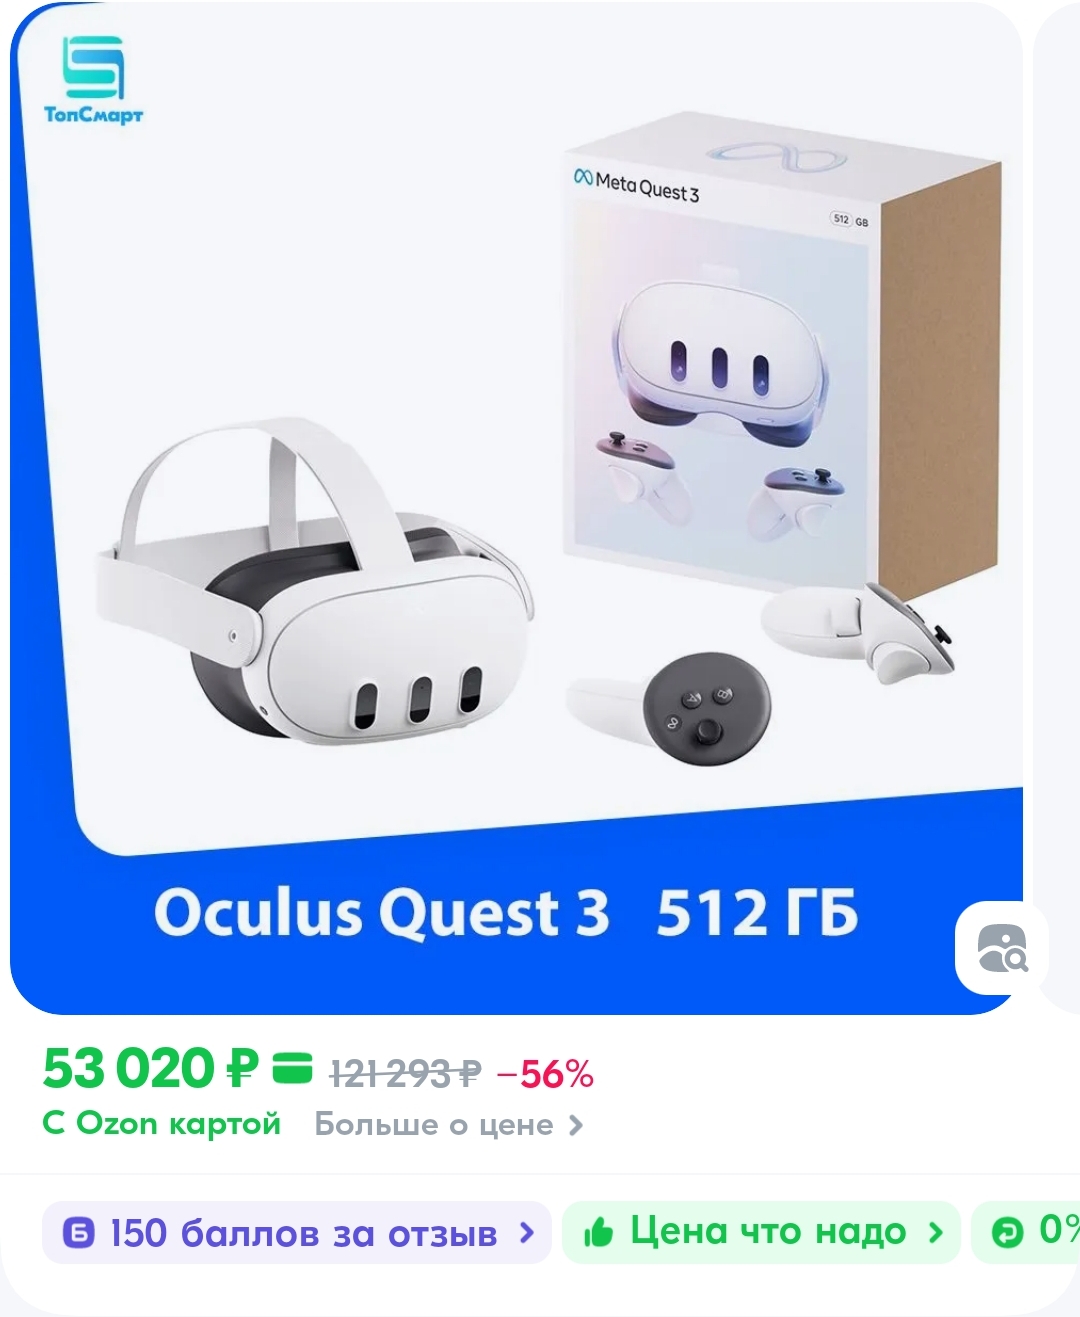Tap the ТопСмарт seller logo

(x=93, y=80)
